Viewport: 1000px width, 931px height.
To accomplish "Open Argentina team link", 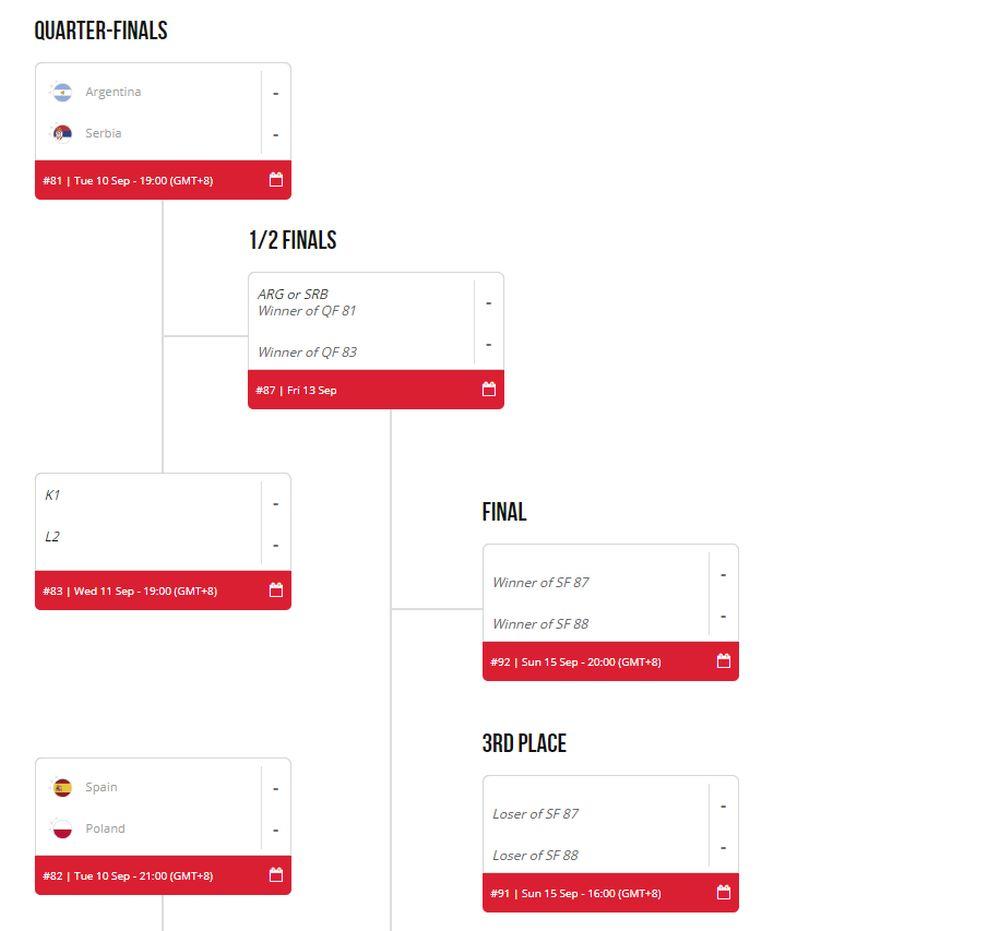I will (113, 92).
